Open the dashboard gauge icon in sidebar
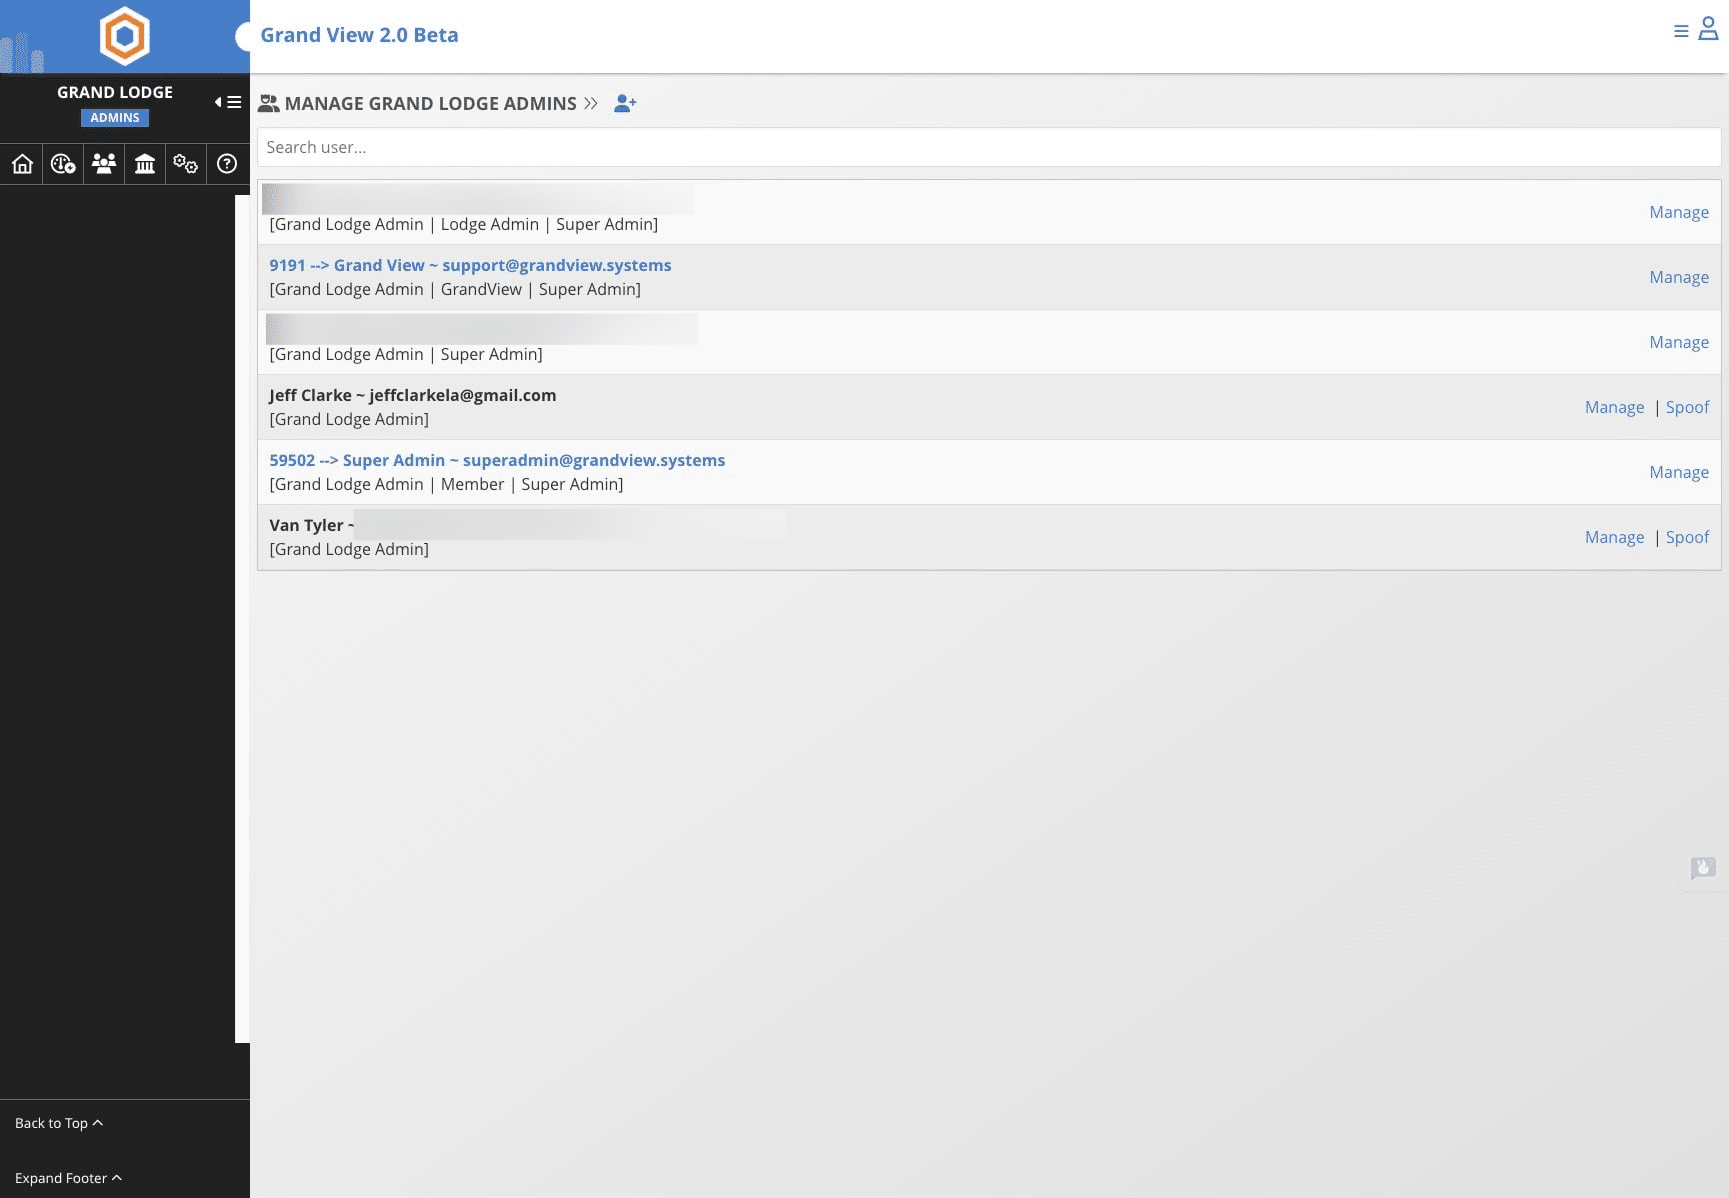 click(63, 164)
